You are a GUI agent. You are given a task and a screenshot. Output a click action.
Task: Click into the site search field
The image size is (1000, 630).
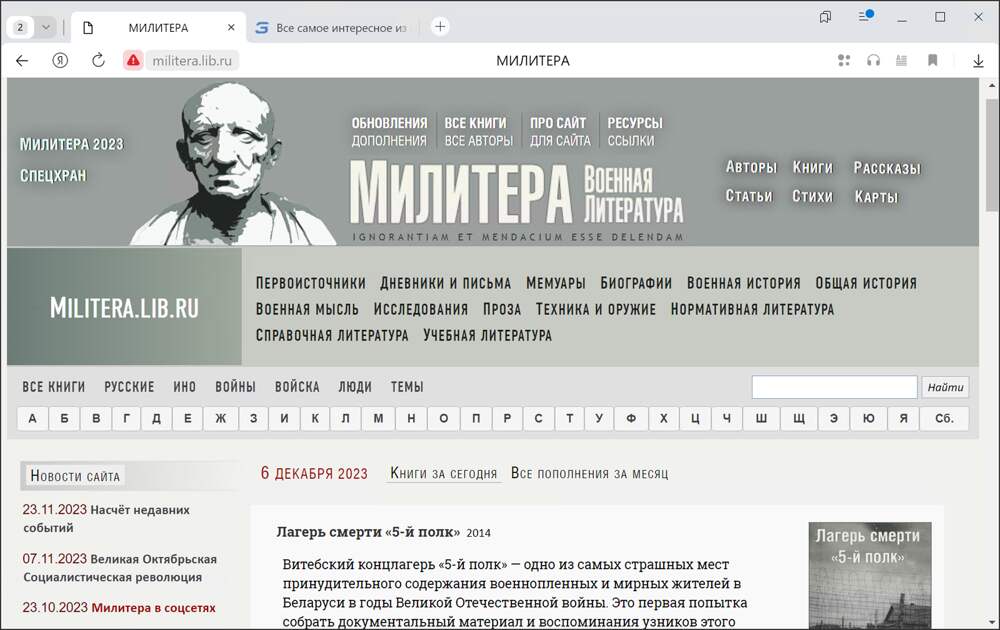pos(834,387)
